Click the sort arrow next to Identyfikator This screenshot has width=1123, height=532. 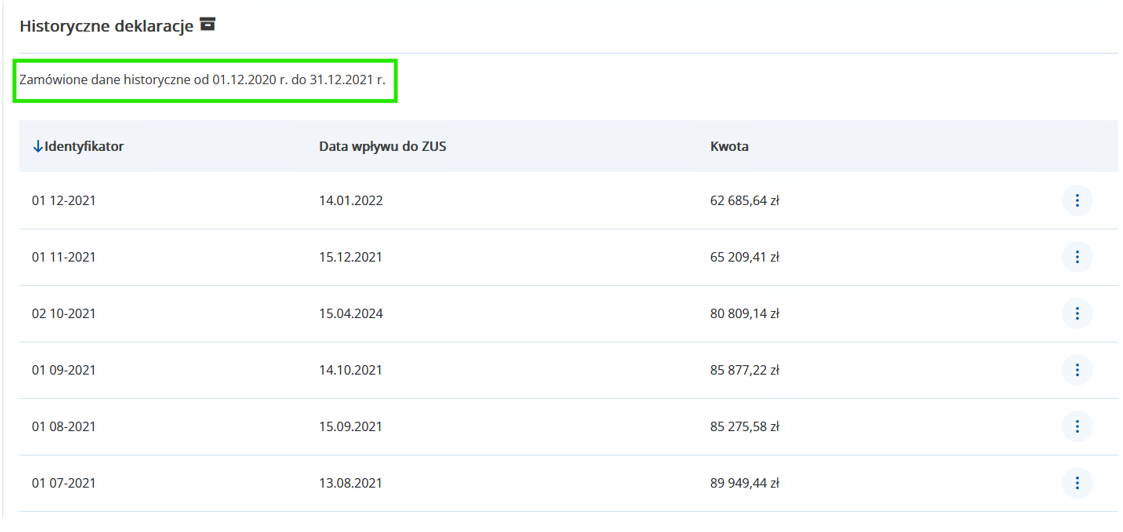(x=38, y=147)
